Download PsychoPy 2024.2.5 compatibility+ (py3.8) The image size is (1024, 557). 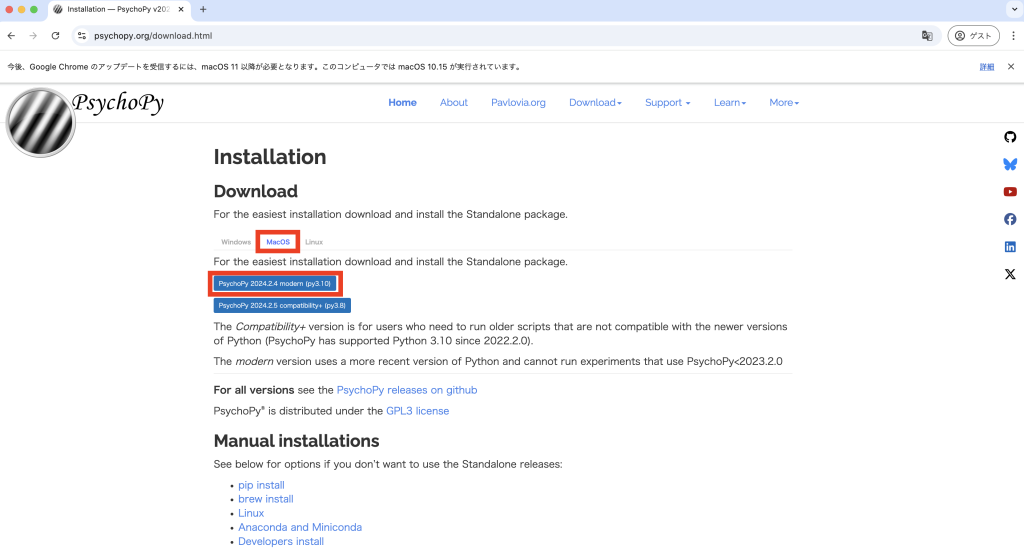(282, 306)
